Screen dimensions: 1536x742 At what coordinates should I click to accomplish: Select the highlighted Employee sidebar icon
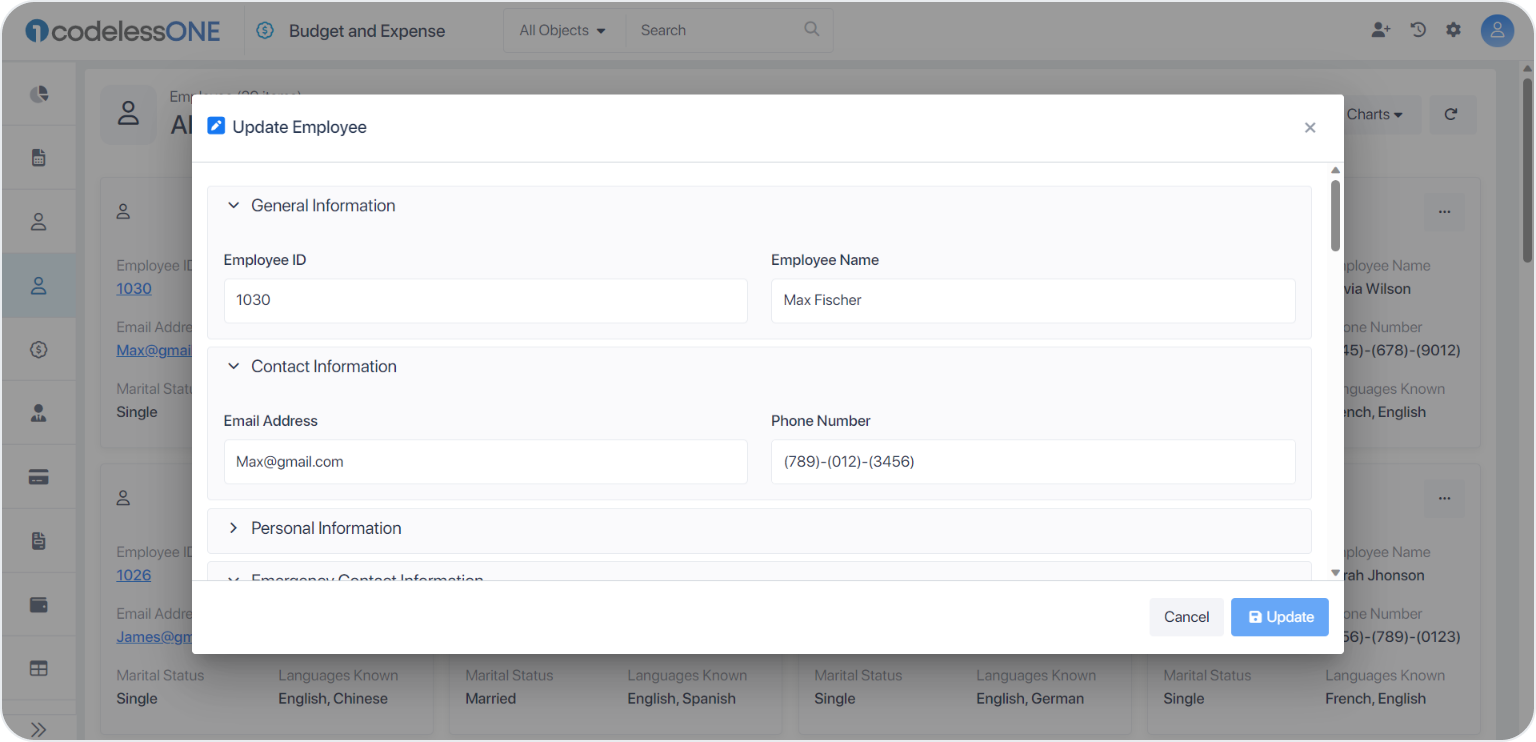39,286
